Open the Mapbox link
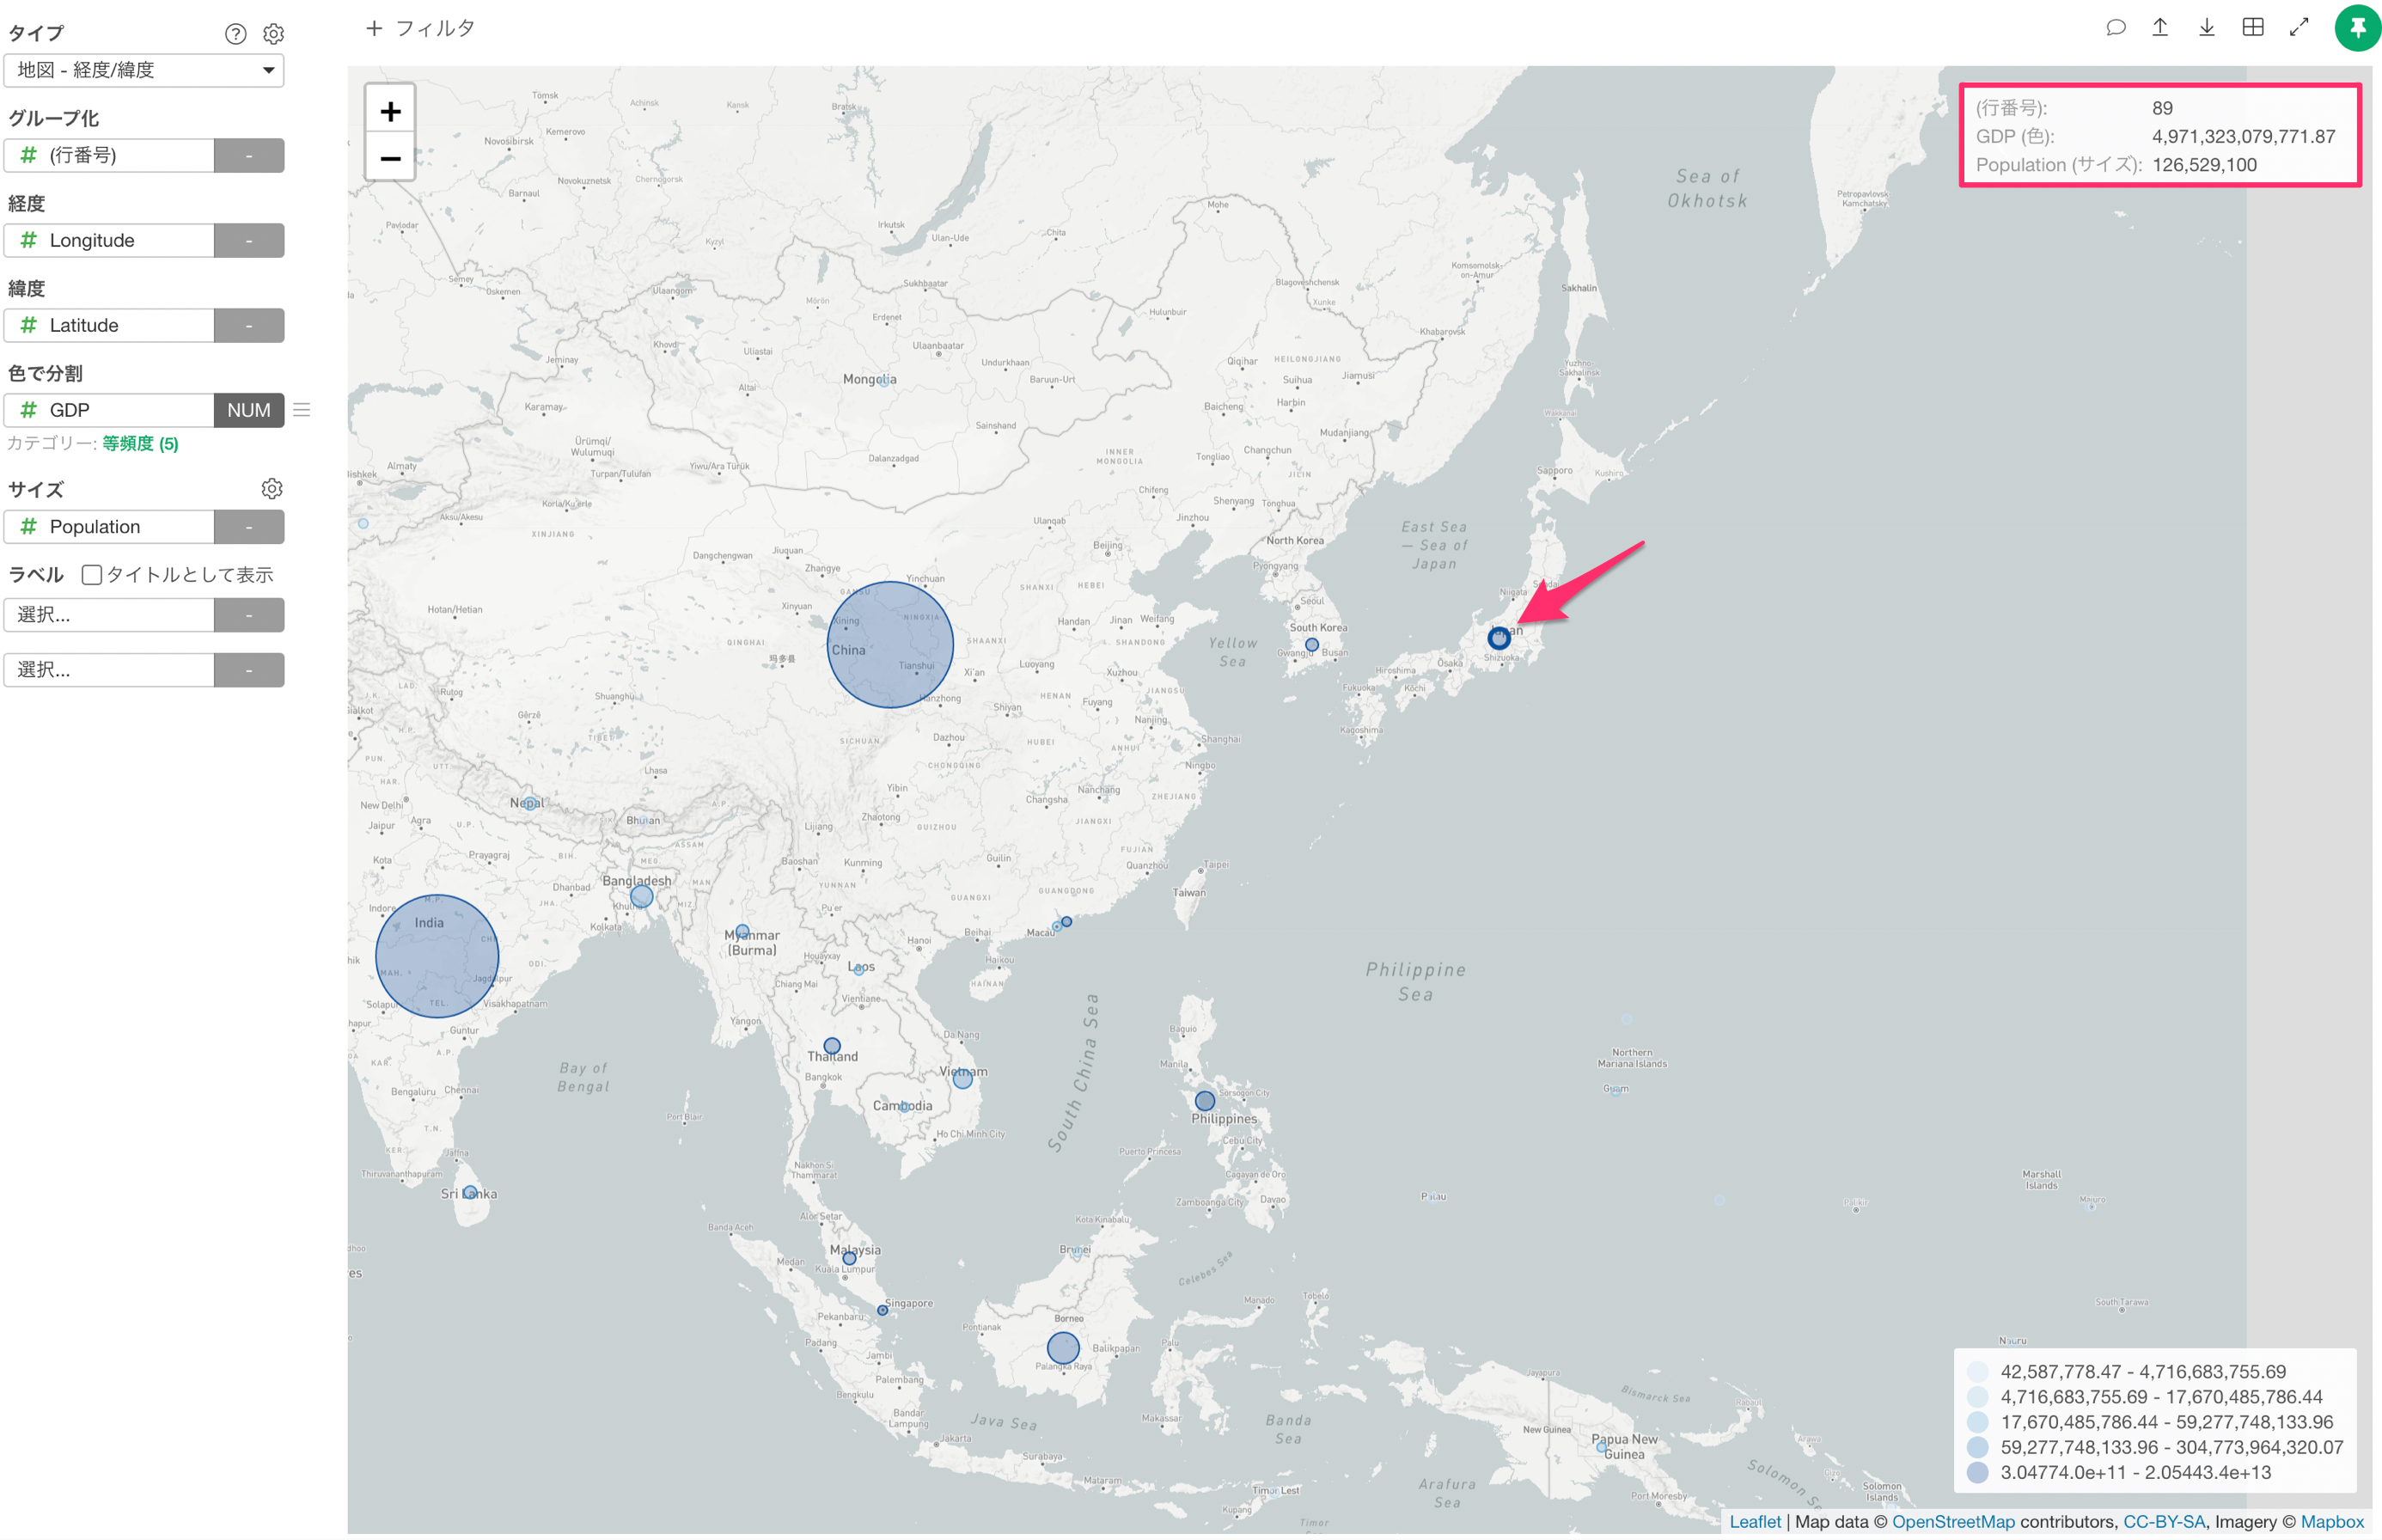 click(2332, 1521)
